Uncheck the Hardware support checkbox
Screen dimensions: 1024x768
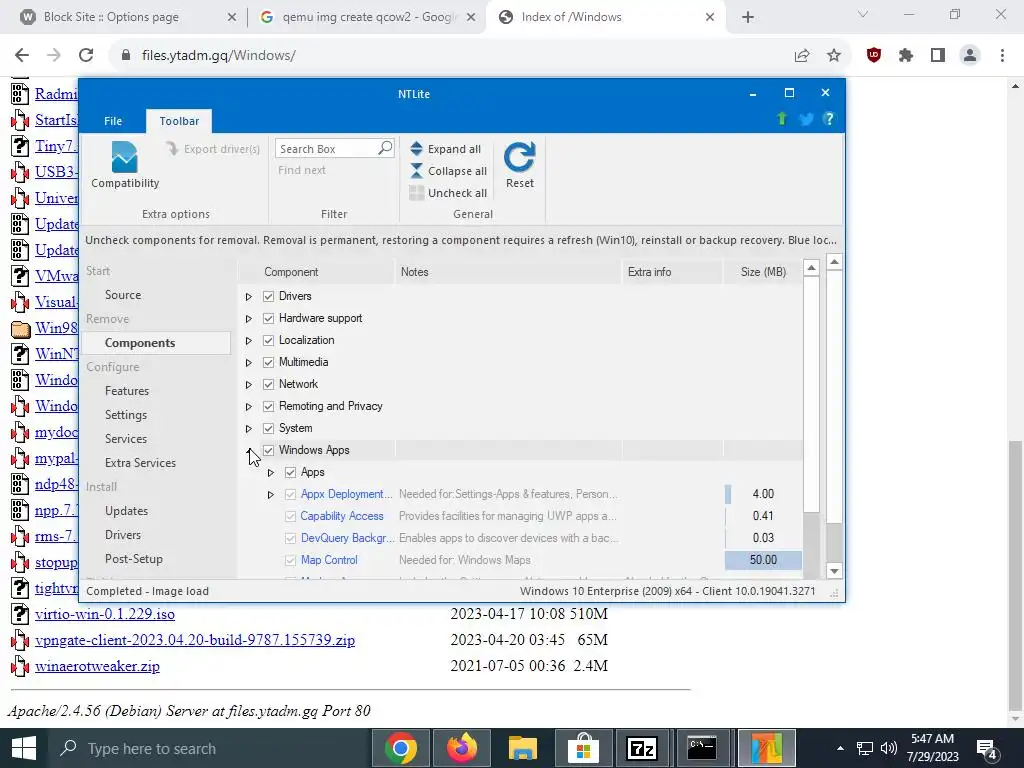[268, 319]
